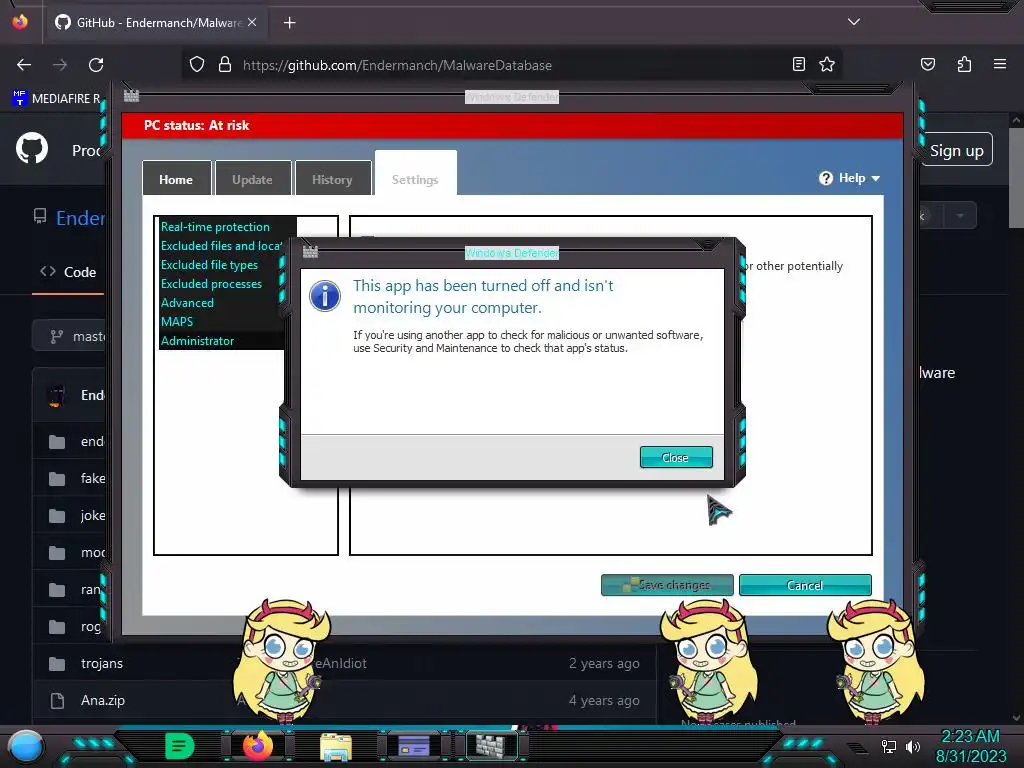Select Real-time protection setting
The height and width of the screenshot is (768, 1024).
[x=216, y=227]
